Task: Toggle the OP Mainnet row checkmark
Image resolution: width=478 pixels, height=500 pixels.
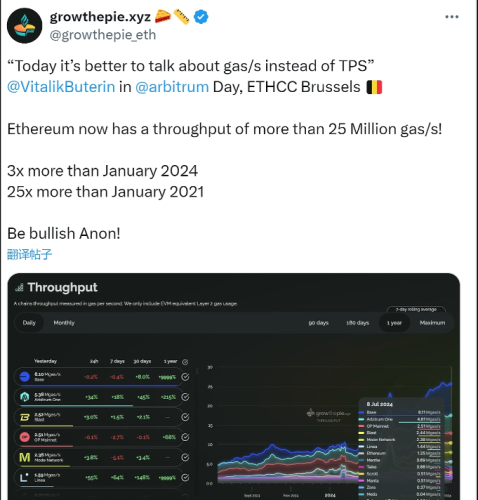Action: [x=185, y=437]
